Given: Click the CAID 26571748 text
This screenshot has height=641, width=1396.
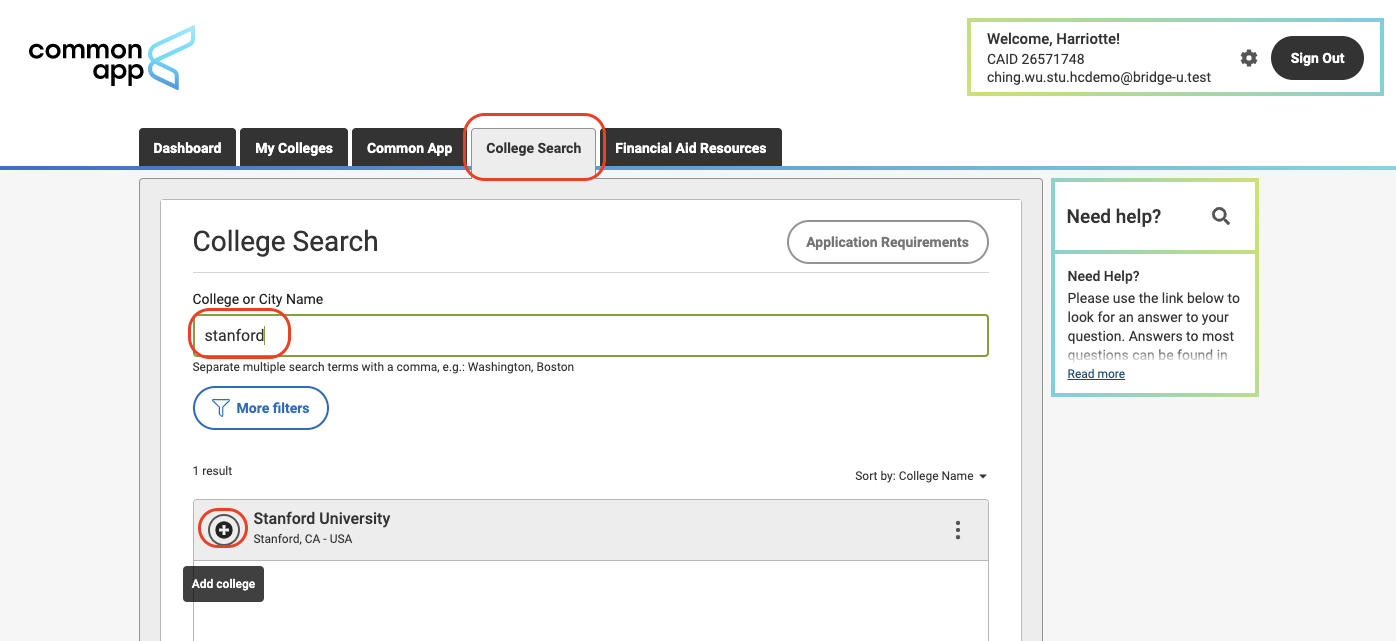Looking at the screenshot, I should 1036,59.
